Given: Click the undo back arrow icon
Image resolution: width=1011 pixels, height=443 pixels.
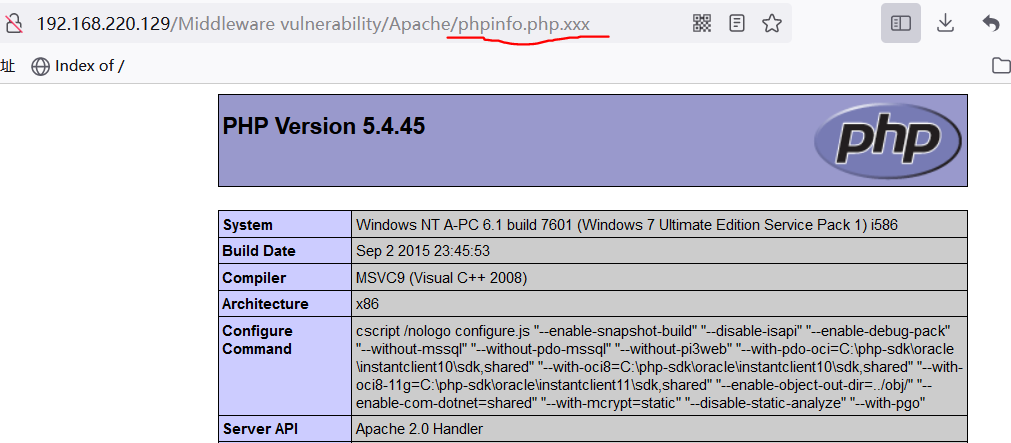Looking at the screenshot, I should click(991, 23).
